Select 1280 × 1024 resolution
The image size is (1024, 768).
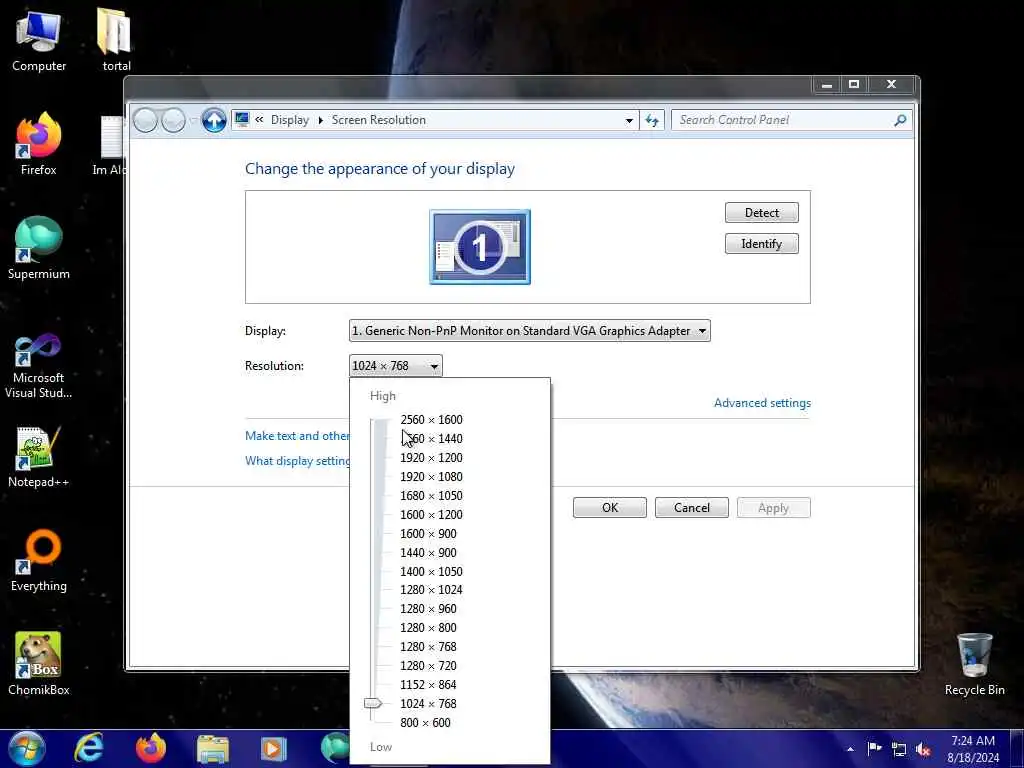pos(431,589)
